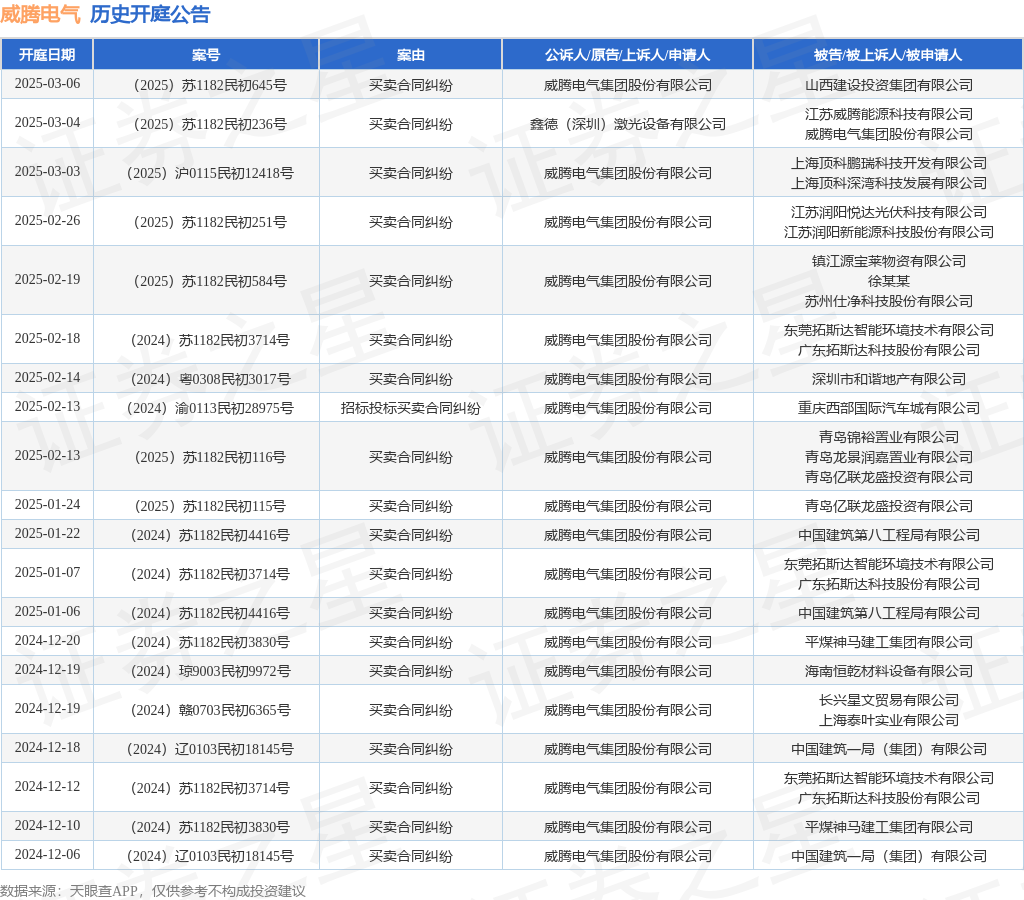Click 青岛锦裕置业有限公司
1024x900 pixels.
(889, 437)
